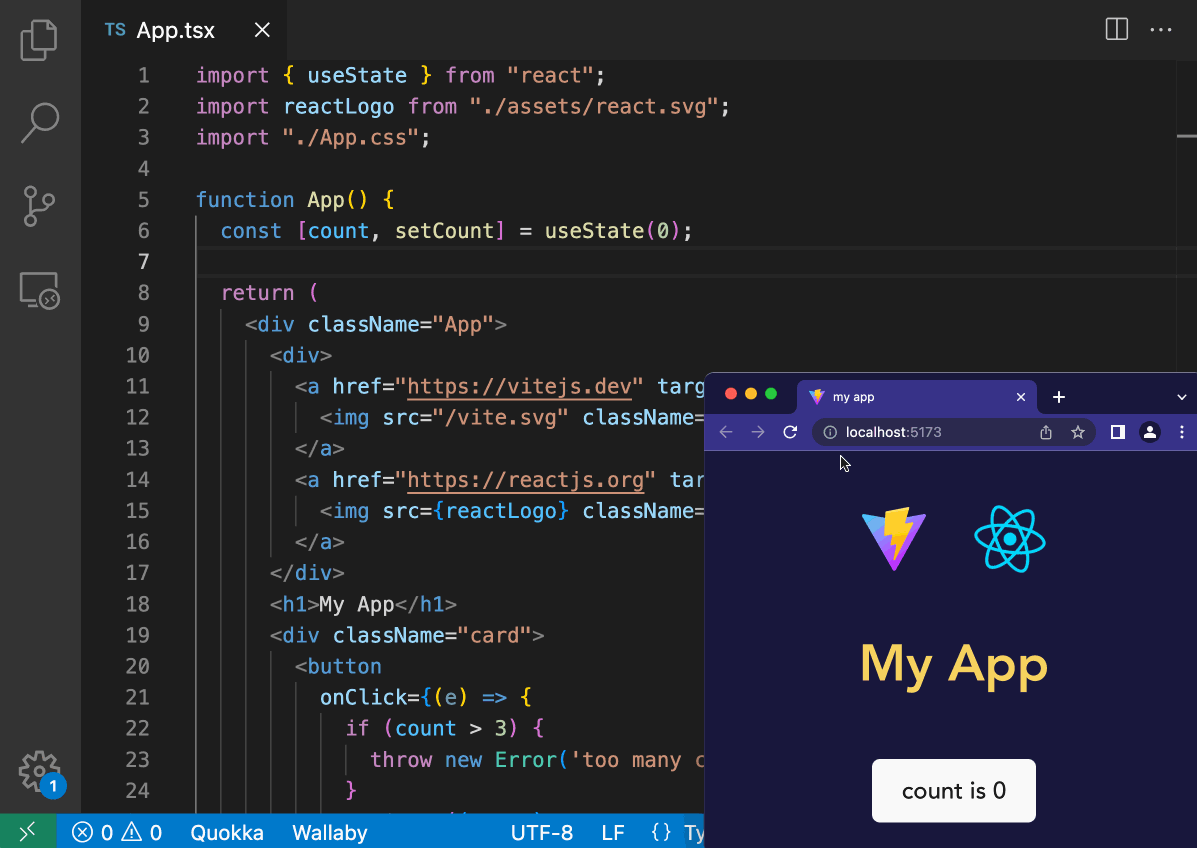Open the Remote Explorer view
Screen dimensions: 1197x848
[x=40, y=291]
